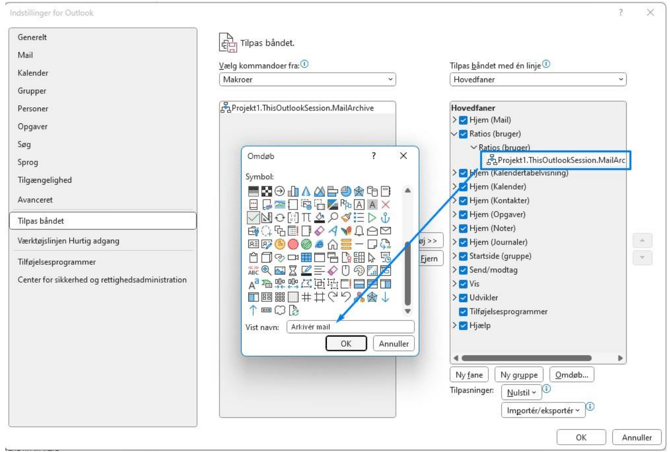Viewport: 670px width, 452px height.
Task: Confirm rename with OK in Omdøb dialog
Action: 346,343
